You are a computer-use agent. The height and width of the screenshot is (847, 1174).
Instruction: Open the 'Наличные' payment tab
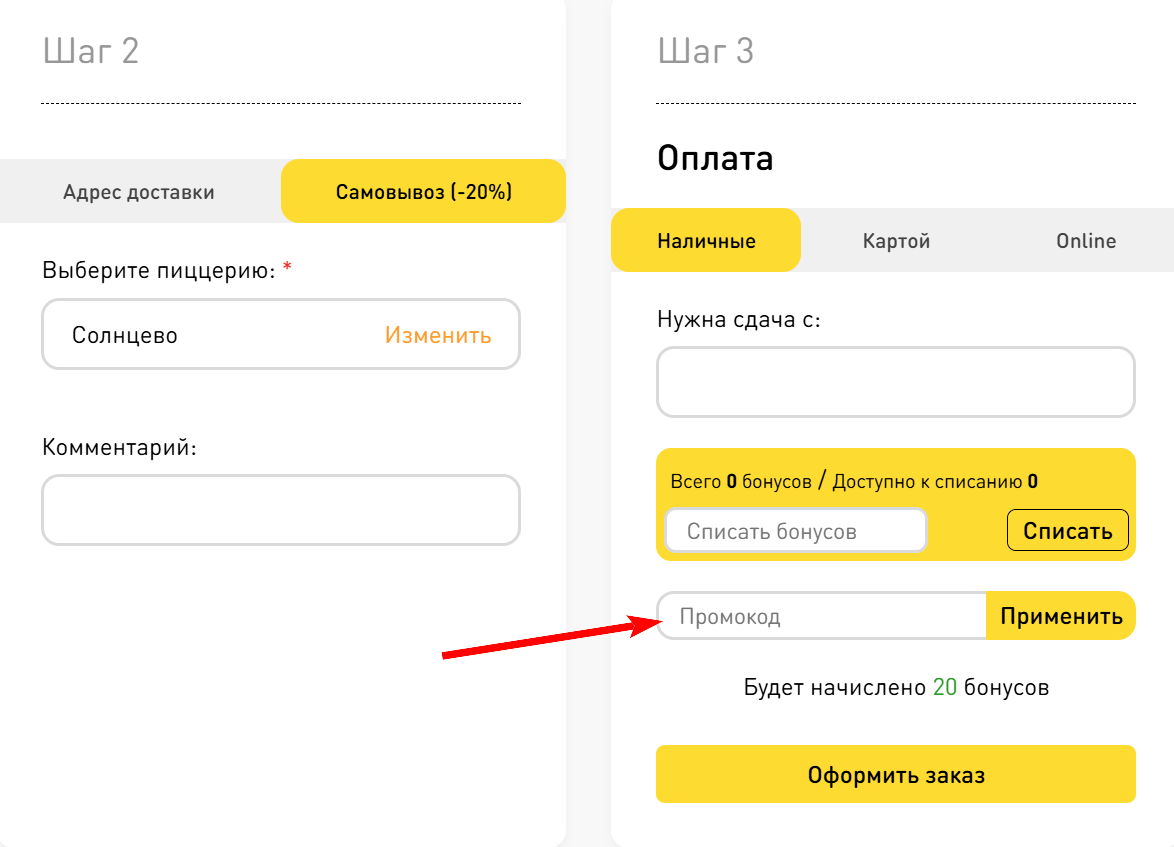[x=705, y=240]
